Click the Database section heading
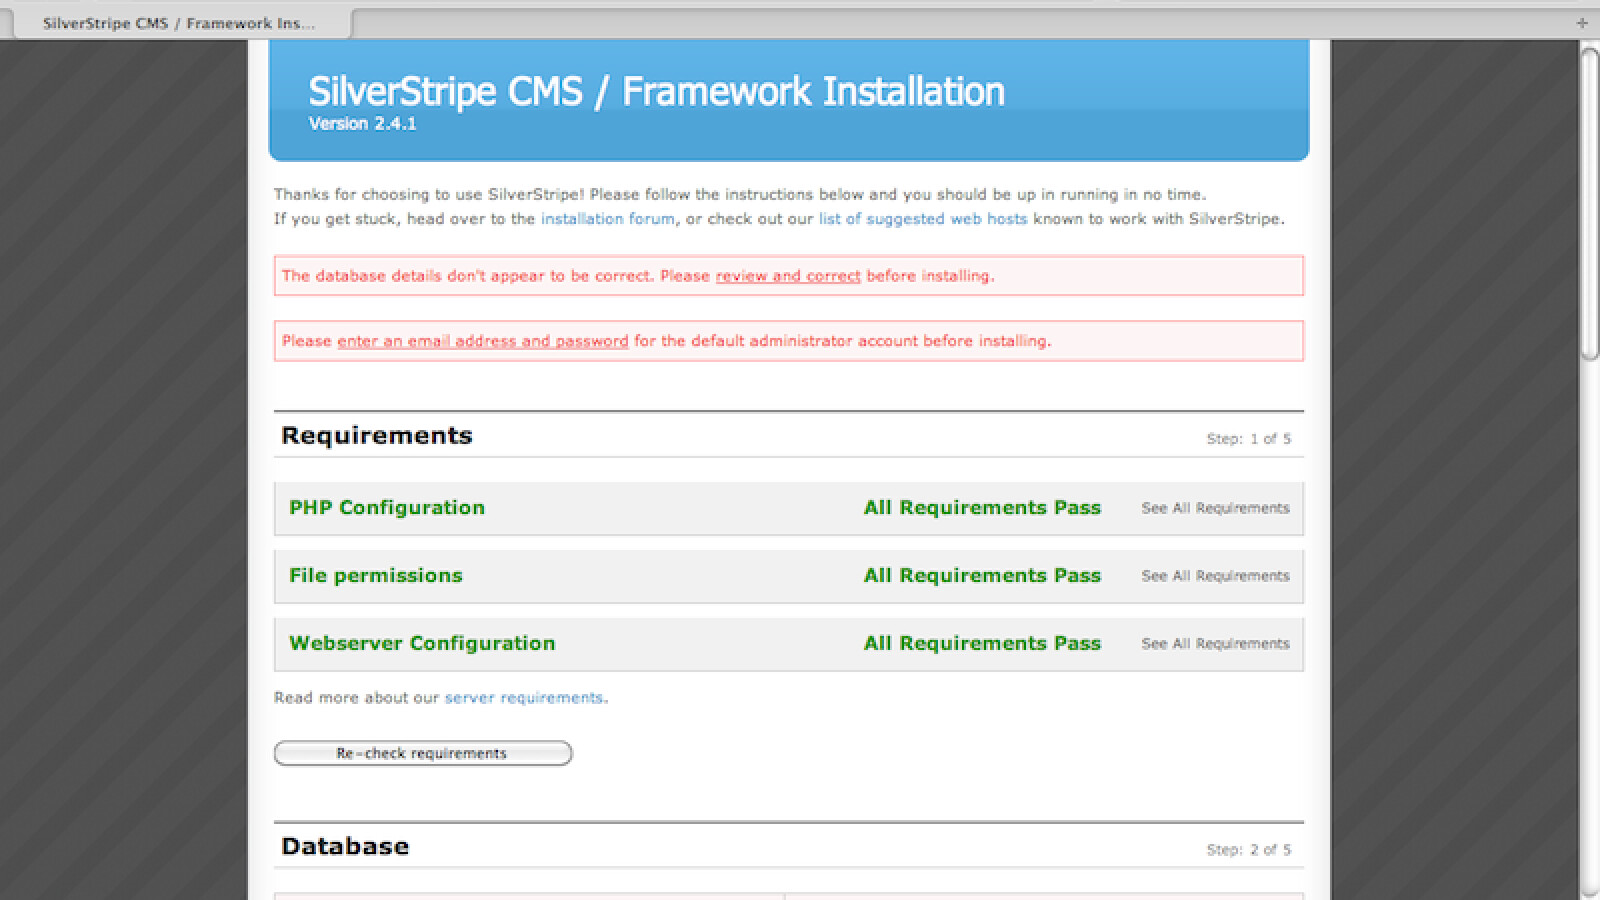 click(x=344, y=847)
